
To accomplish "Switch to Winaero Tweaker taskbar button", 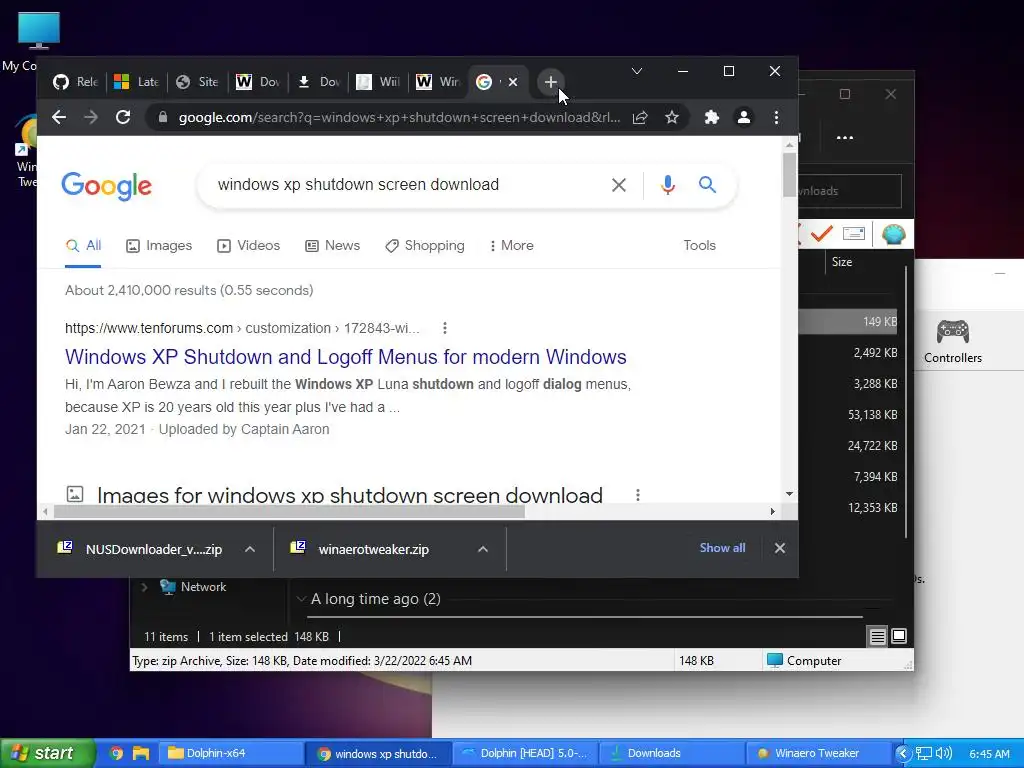I will [x=819, y=753].
